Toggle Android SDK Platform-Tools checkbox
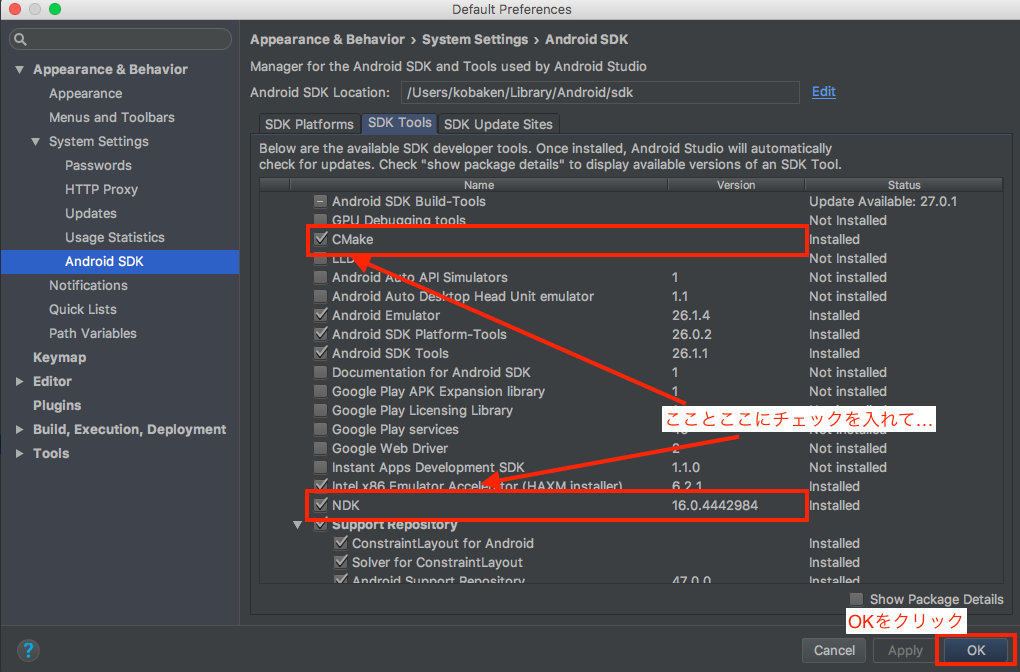 [x=321, y=334]
